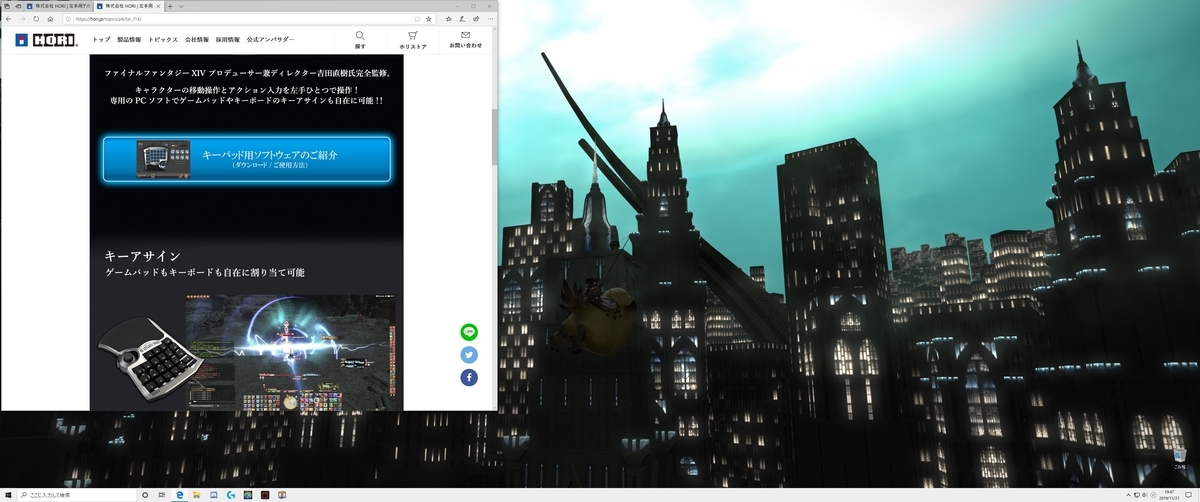Switch to the first 株式会社 HORI browser tab

click(59, 6)
